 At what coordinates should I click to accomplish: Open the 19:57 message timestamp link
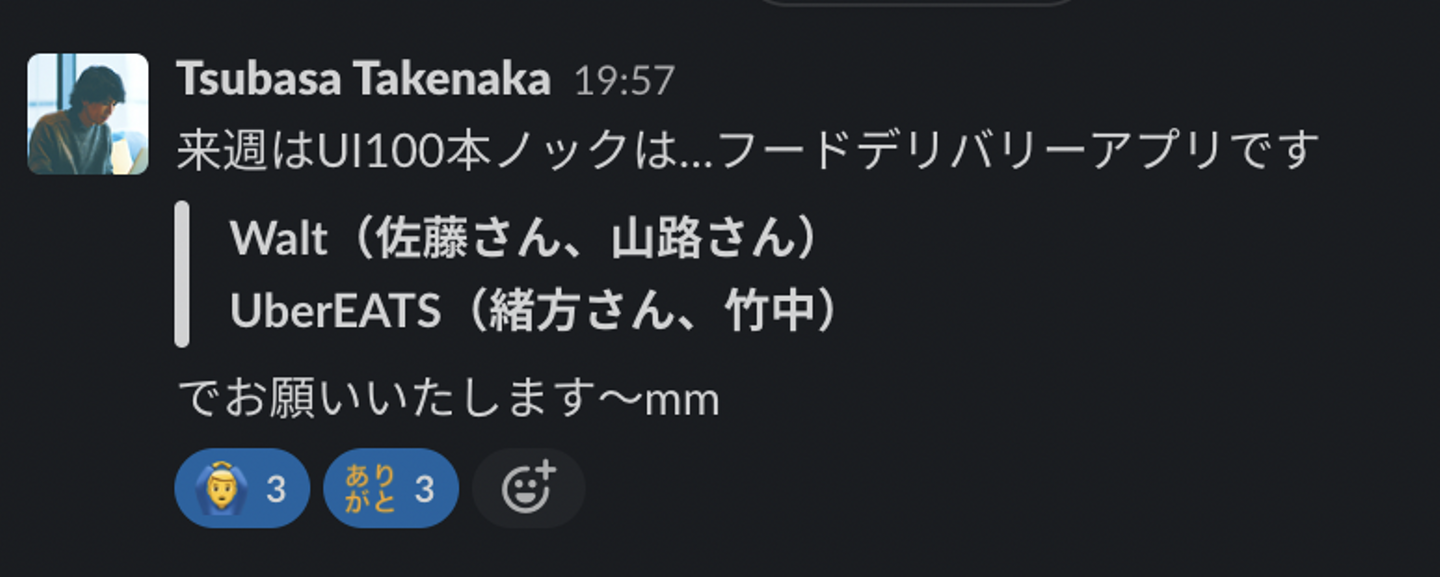pyautogui.click(x=624, y=81)
